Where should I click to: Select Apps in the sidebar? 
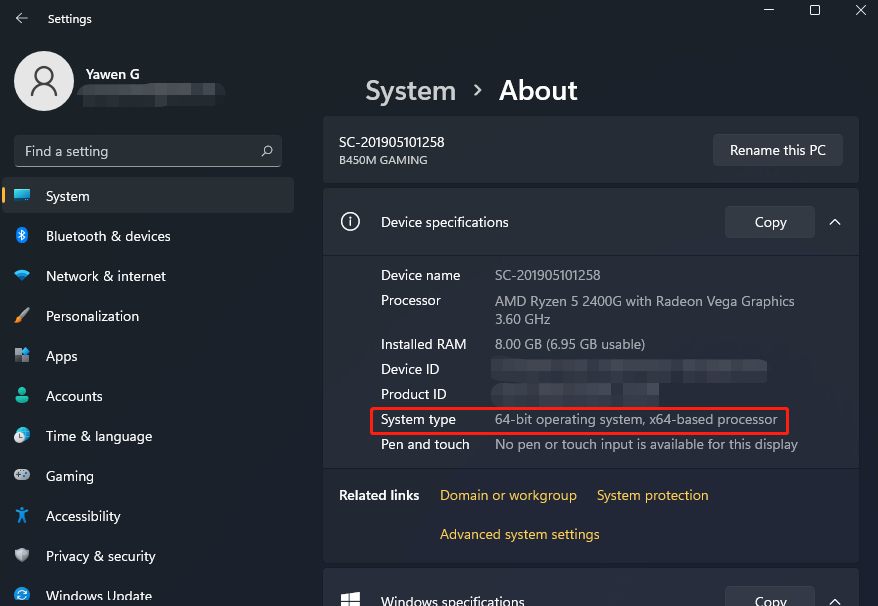(x=148, y=356)
